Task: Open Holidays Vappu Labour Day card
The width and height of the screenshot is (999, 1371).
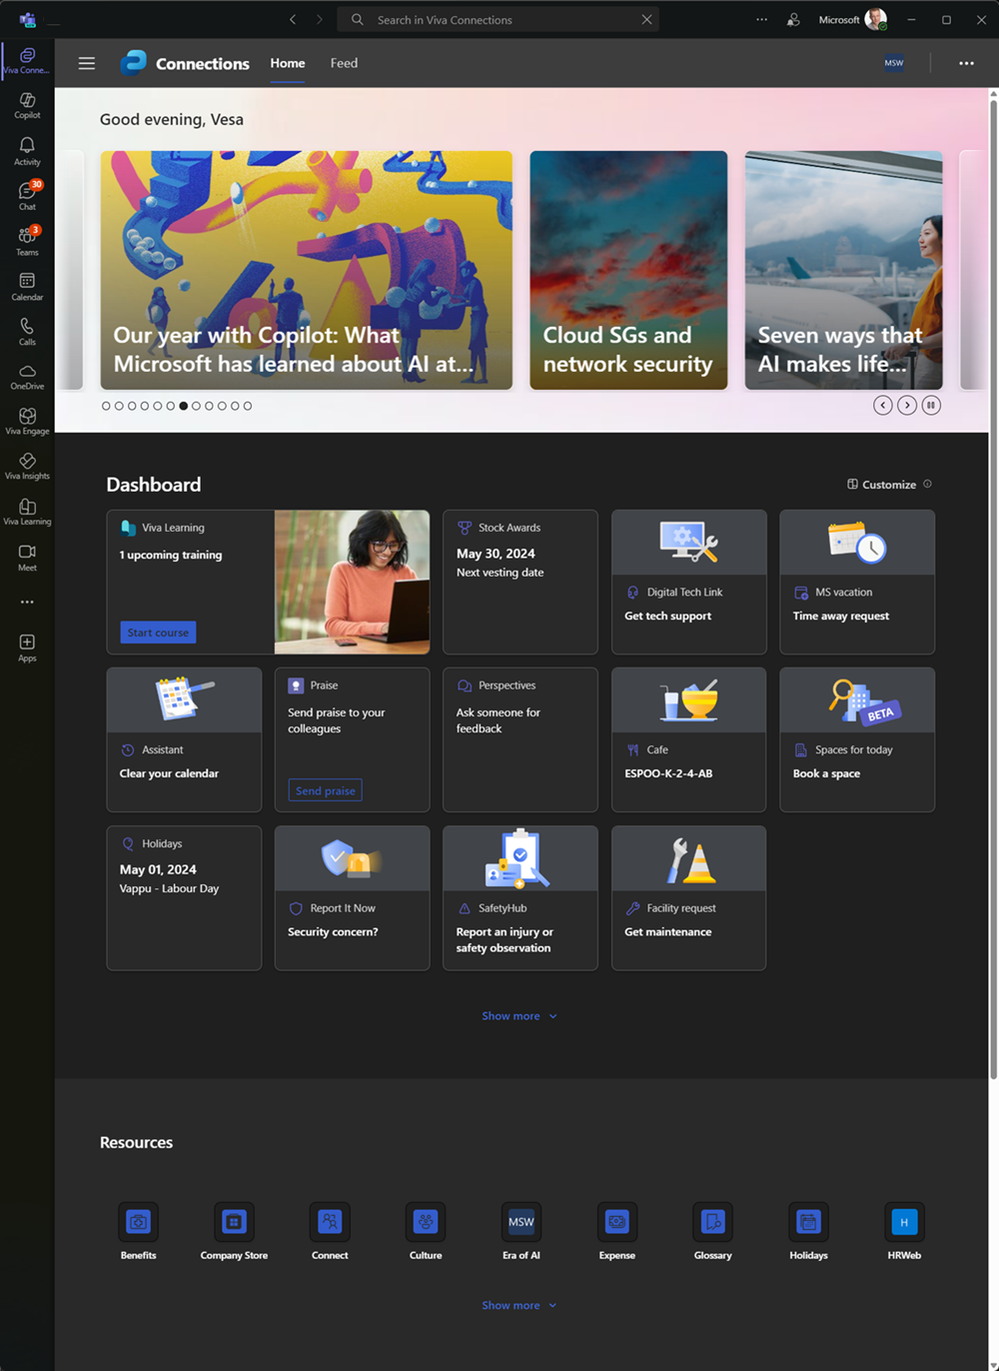Action: pos(184,898)
